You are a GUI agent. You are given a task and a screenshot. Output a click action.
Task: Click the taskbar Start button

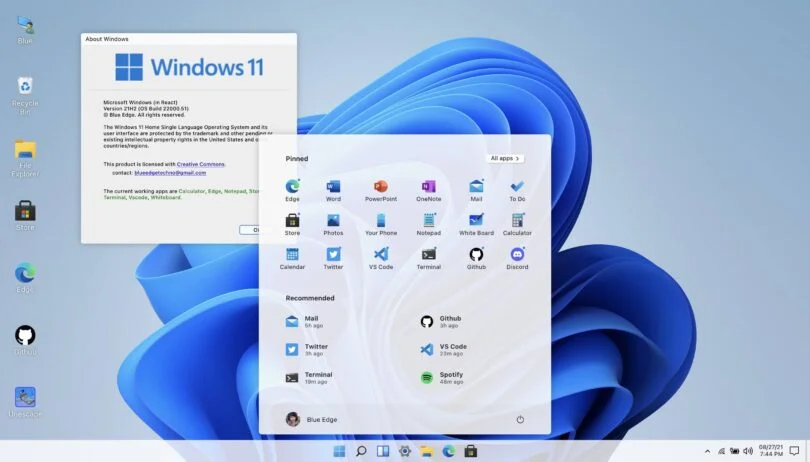tap(339, 451)
